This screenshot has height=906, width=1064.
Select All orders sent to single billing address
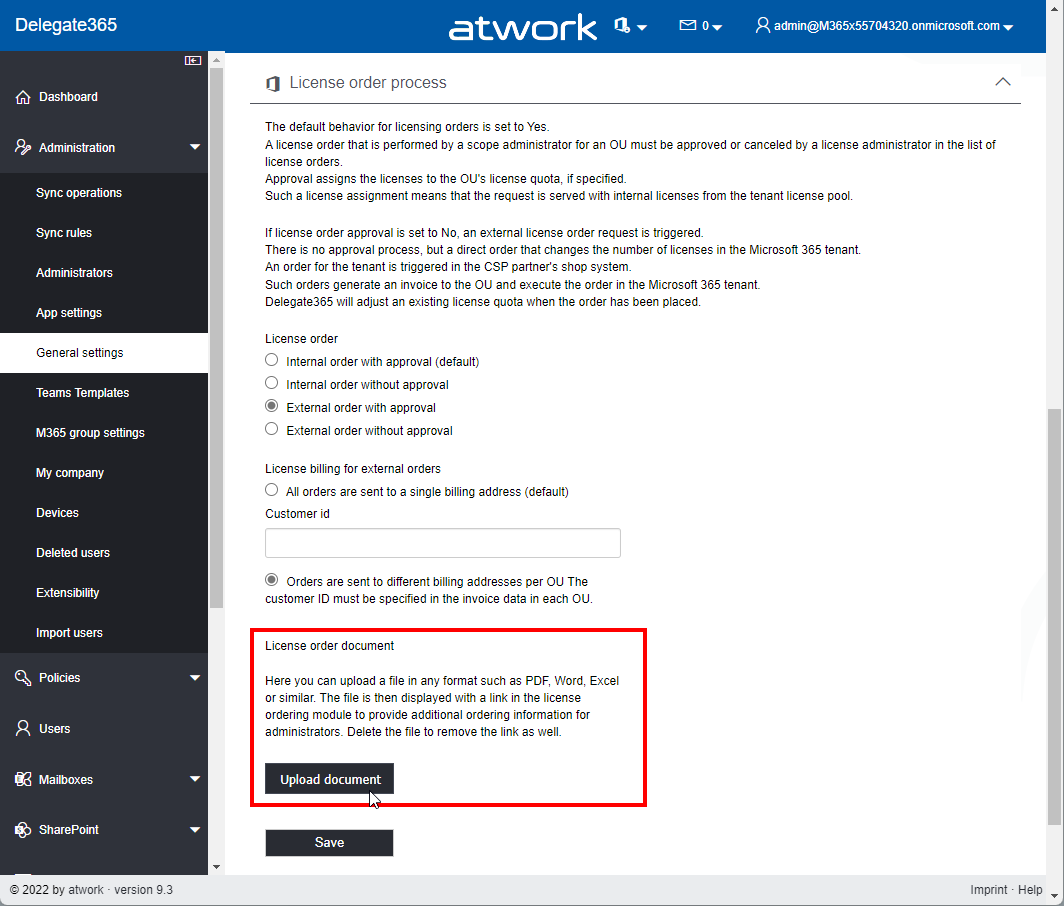pos(271,489)
